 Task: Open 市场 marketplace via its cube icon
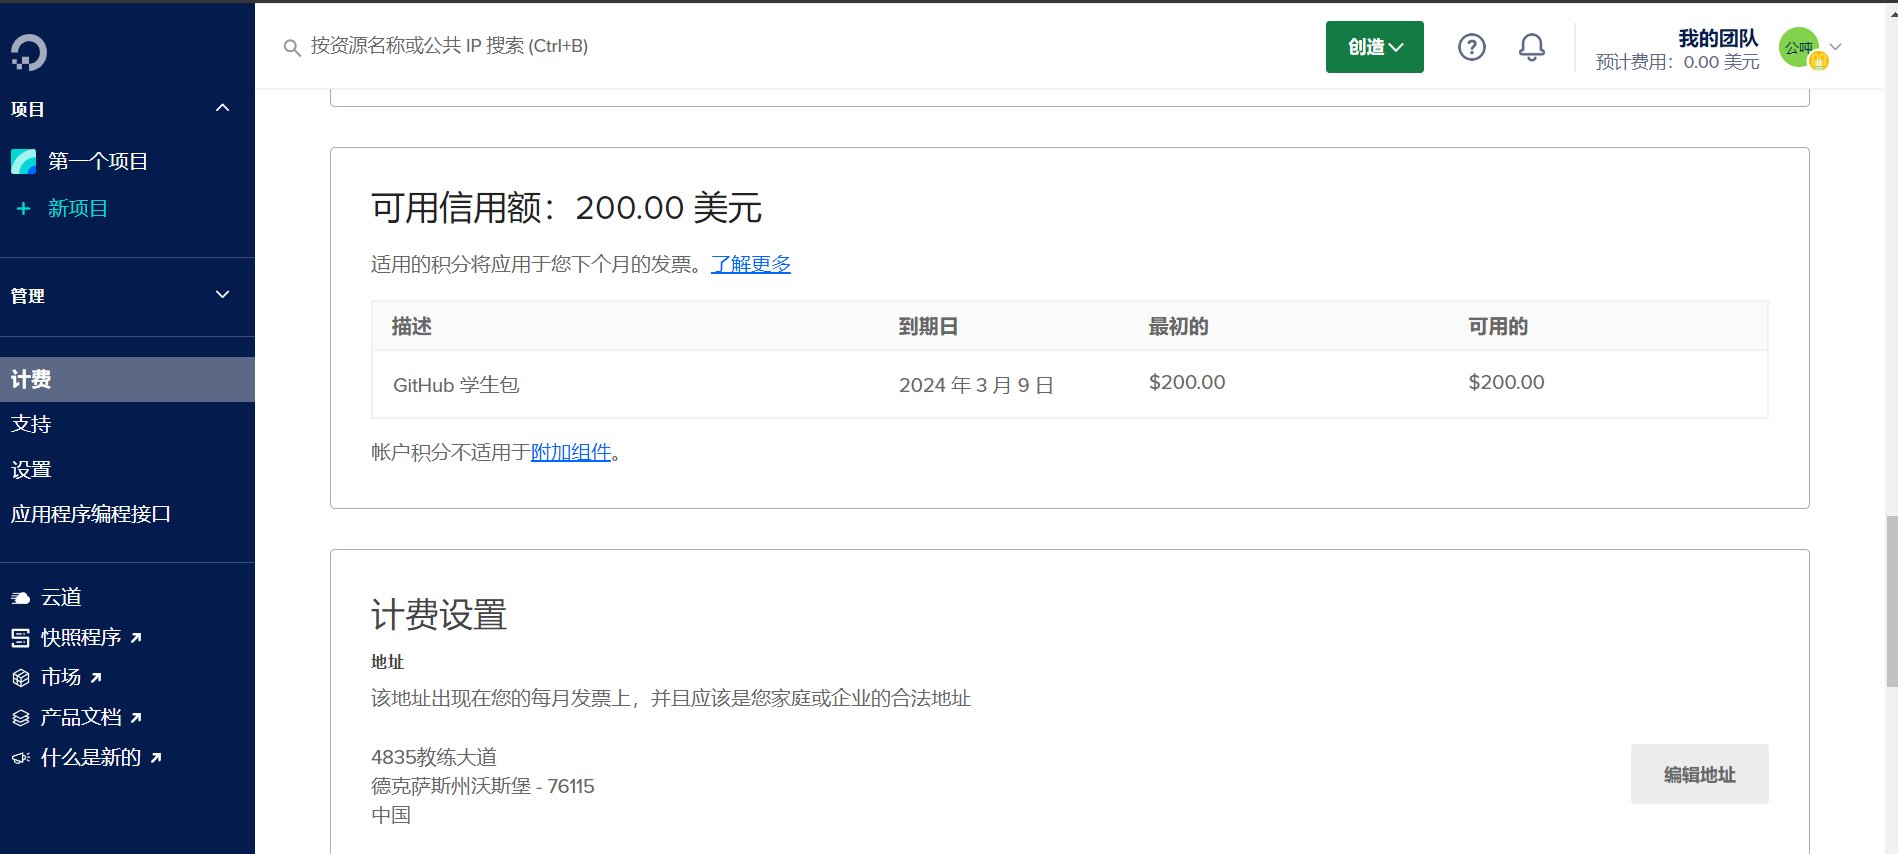[x=21, y=678]
